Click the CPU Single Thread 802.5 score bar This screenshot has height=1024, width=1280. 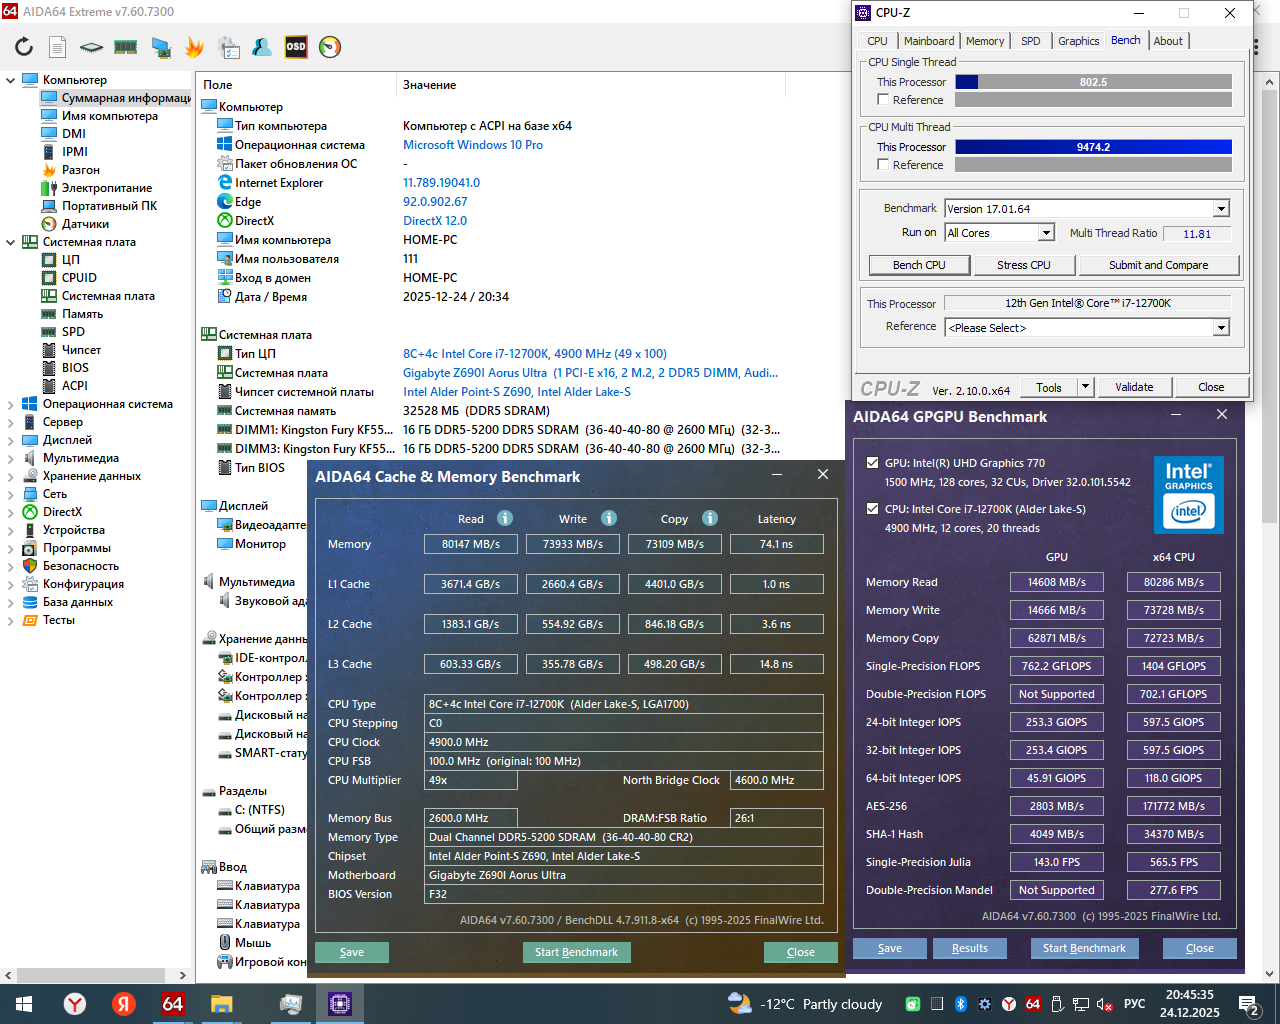click(x=1093, y=82)
